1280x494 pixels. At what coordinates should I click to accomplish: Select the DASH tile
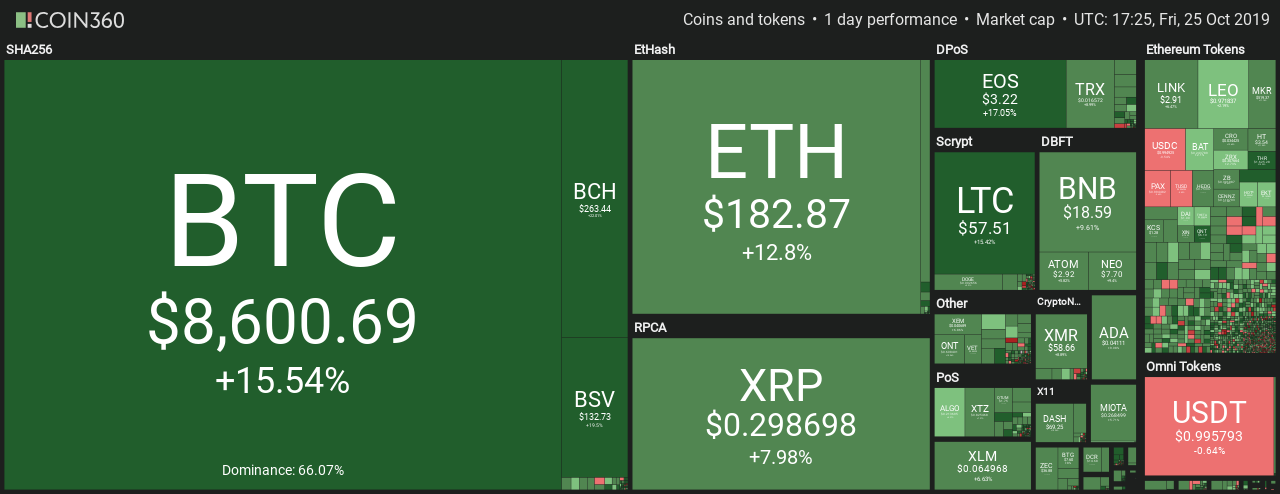coord(1054,423)
